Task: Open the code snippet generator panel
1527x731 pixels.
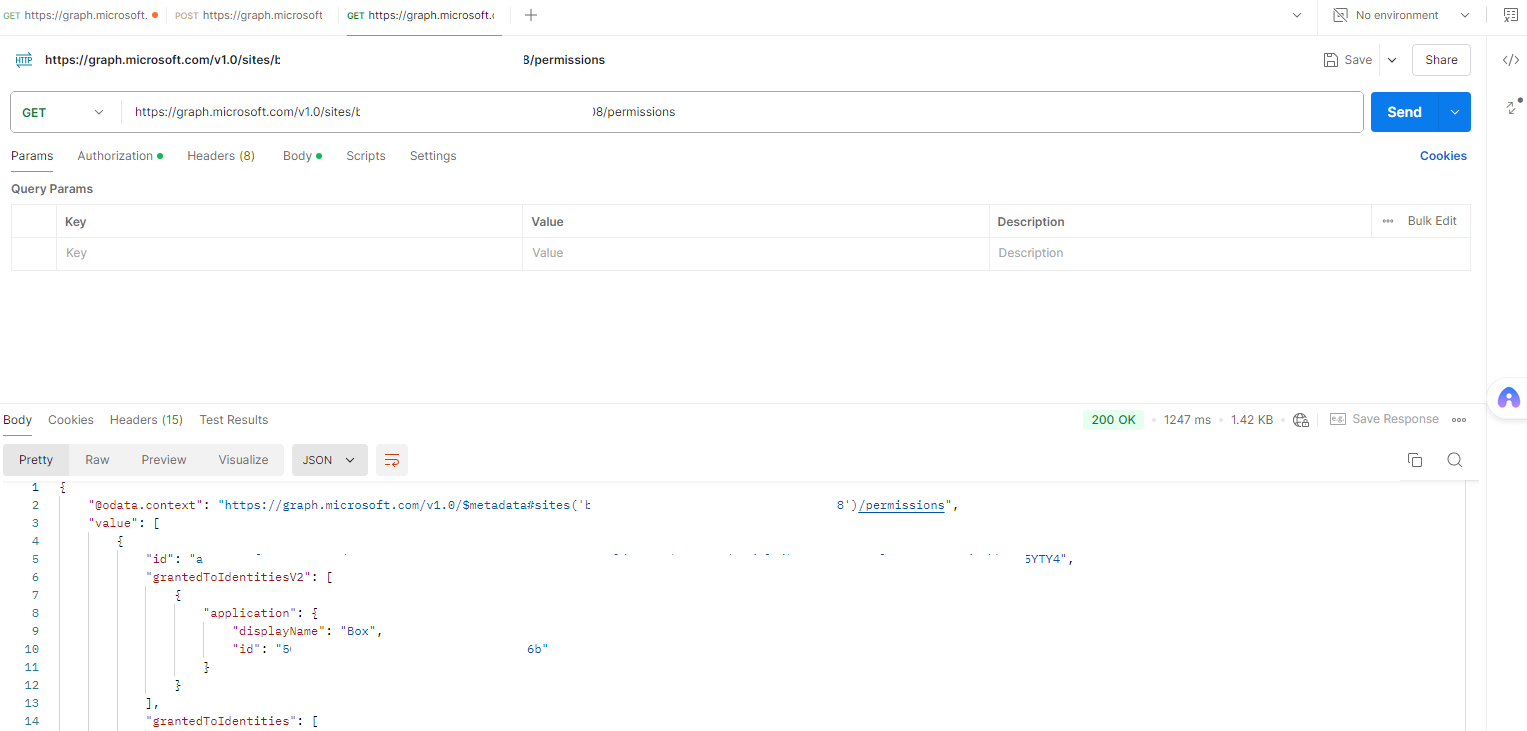Action: point(1510,59)
